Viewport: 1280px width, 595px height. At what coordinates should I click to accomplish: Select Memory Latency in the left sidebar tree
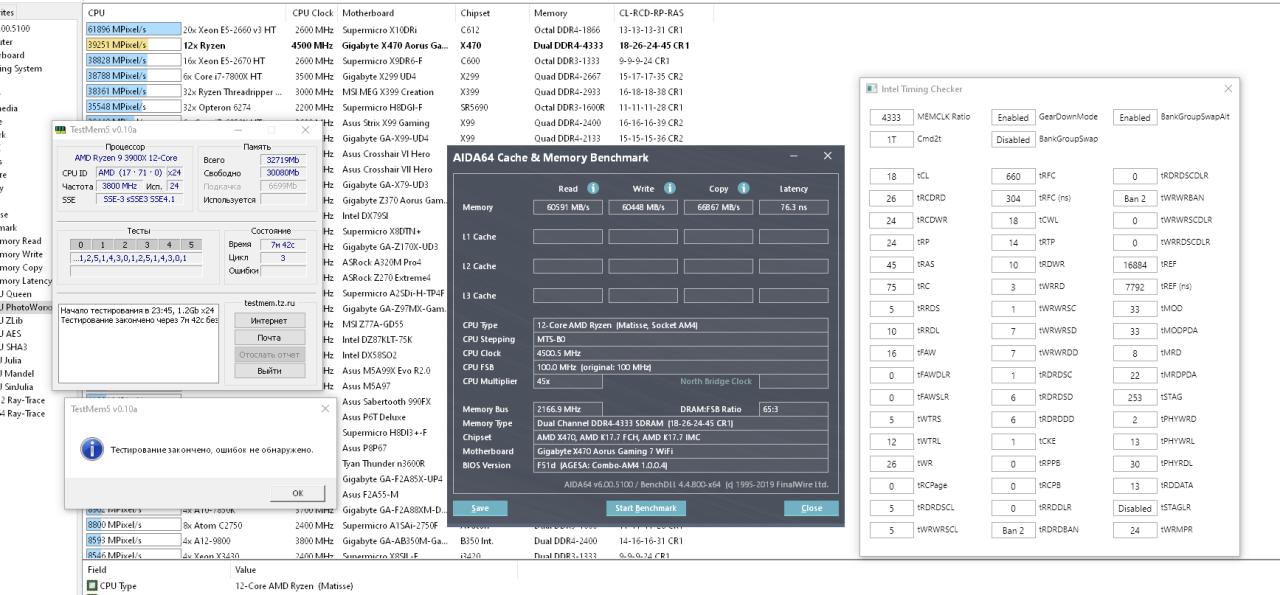tap(24, 281)
